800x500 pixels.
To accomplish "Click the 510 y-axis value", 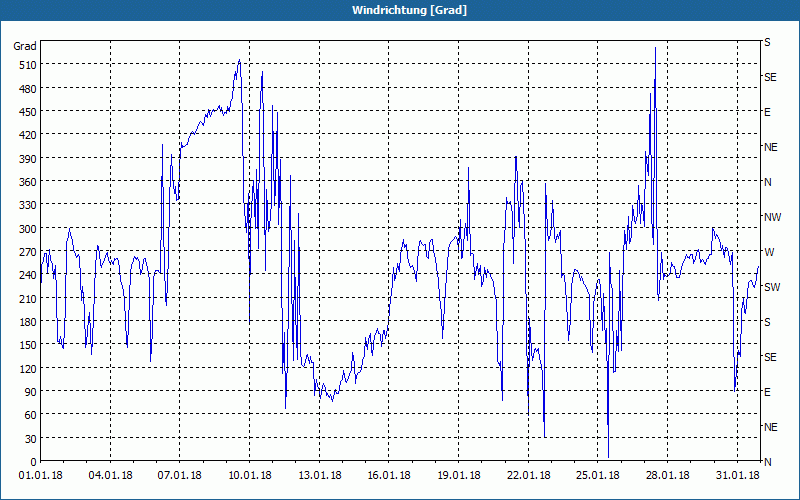I will point(28,65).
